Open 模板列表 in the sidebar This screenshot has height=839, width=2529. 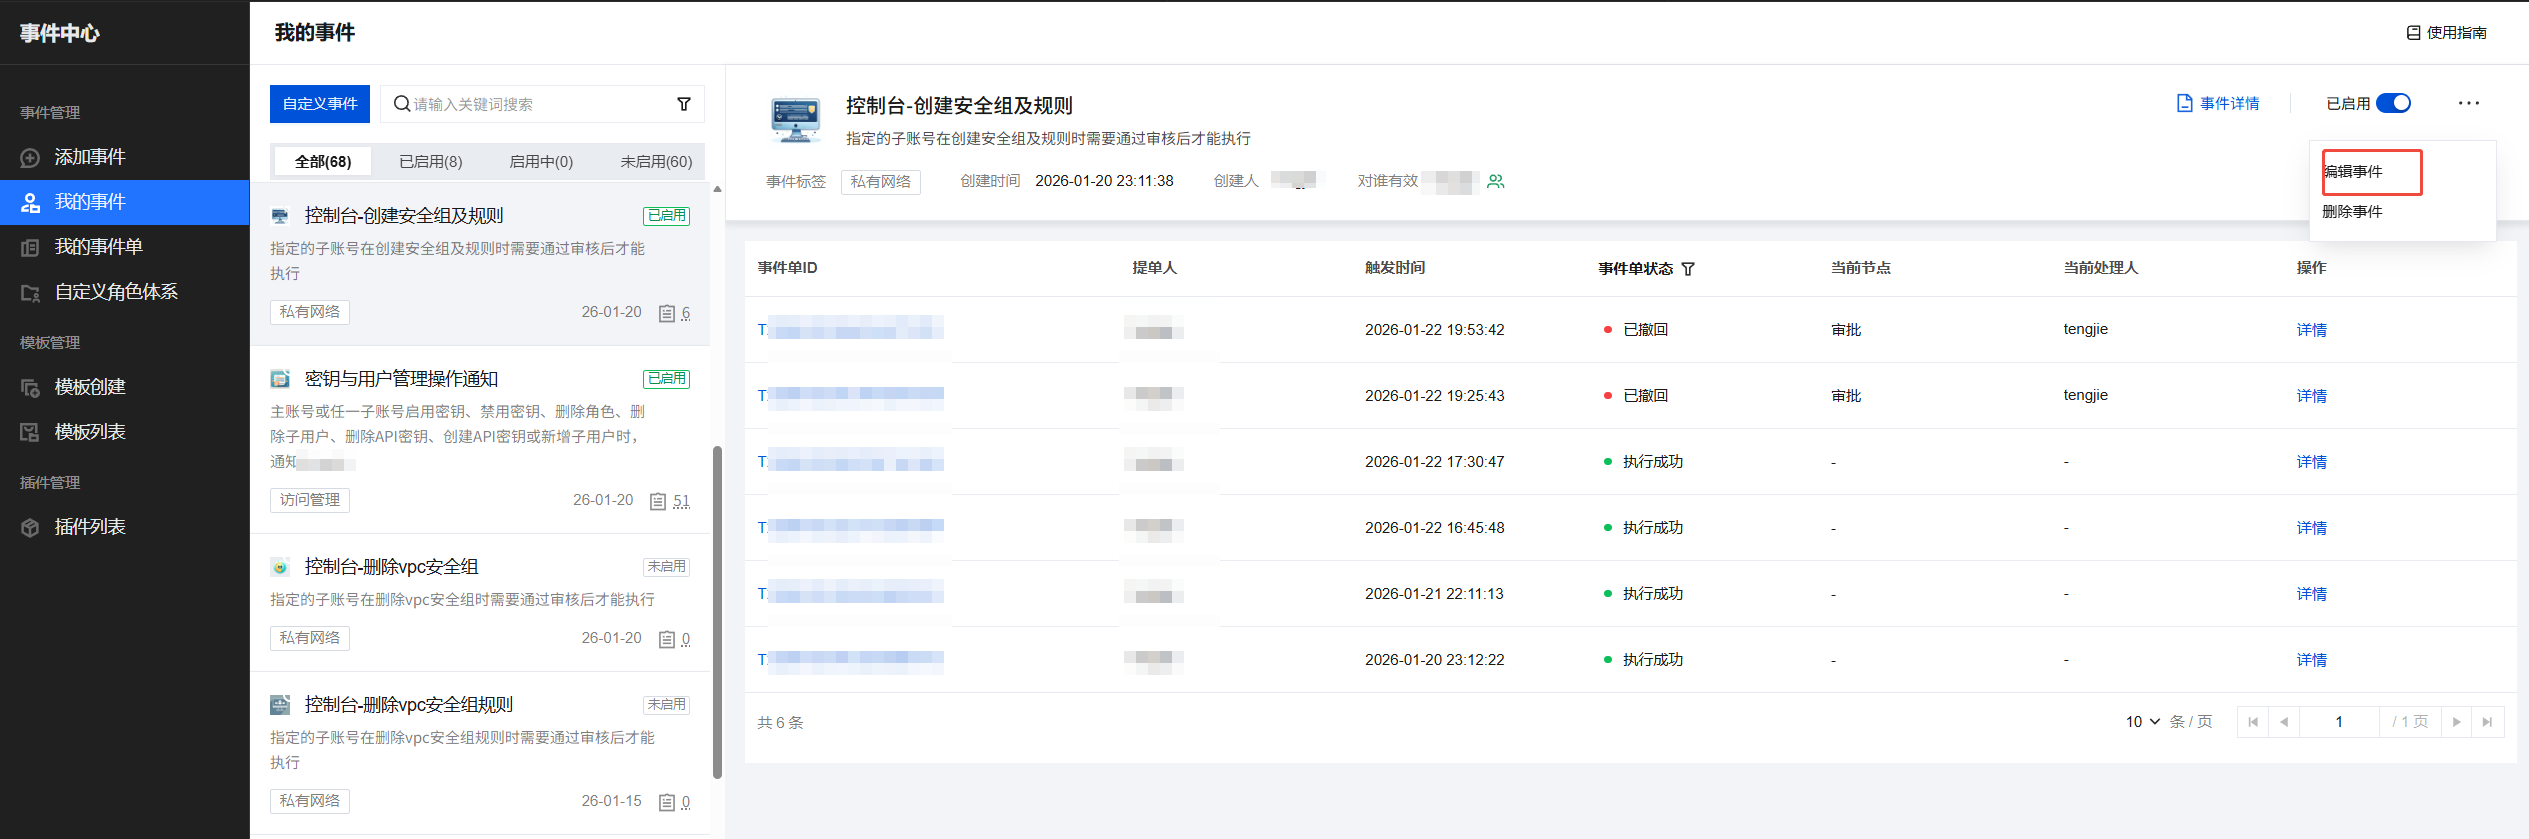(x=90, y=432)
